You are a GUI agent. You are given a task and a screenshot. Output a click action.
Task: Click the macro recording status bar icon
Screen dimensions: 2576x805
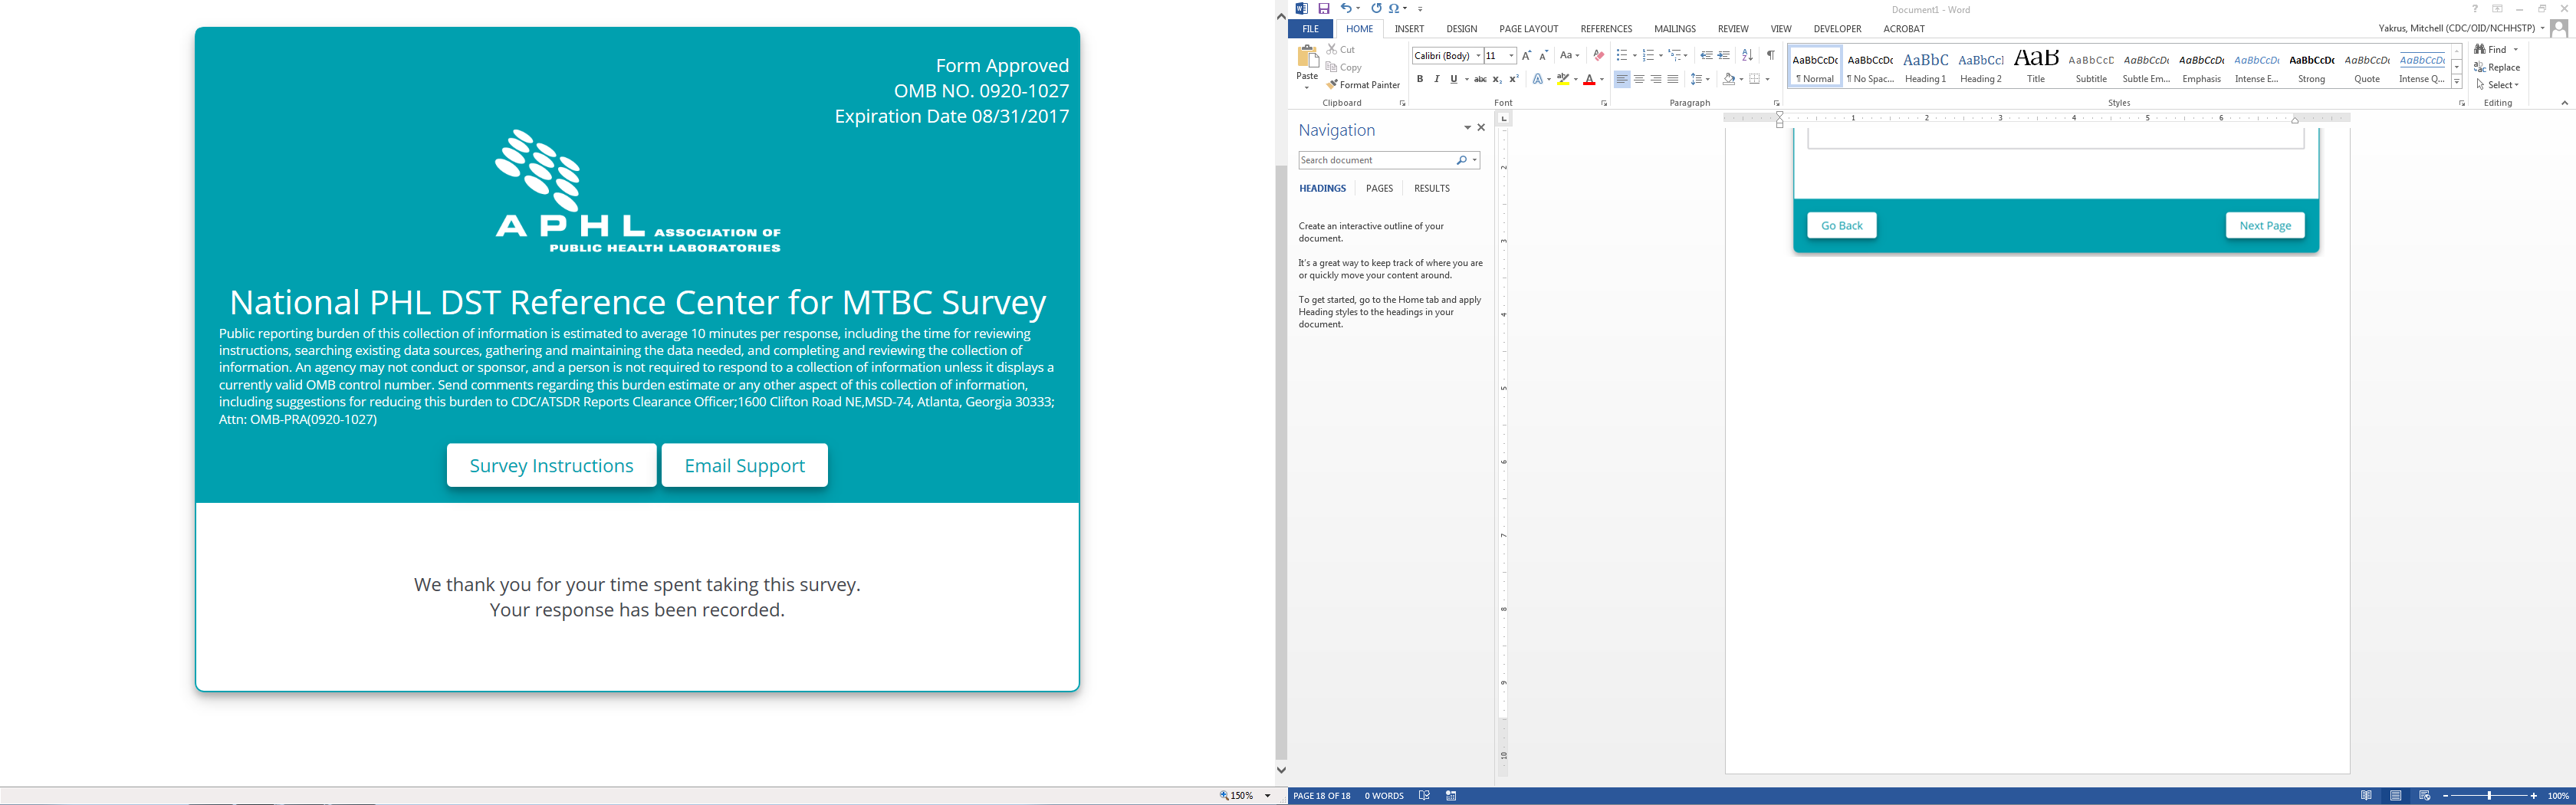(x=1451, y=796)
